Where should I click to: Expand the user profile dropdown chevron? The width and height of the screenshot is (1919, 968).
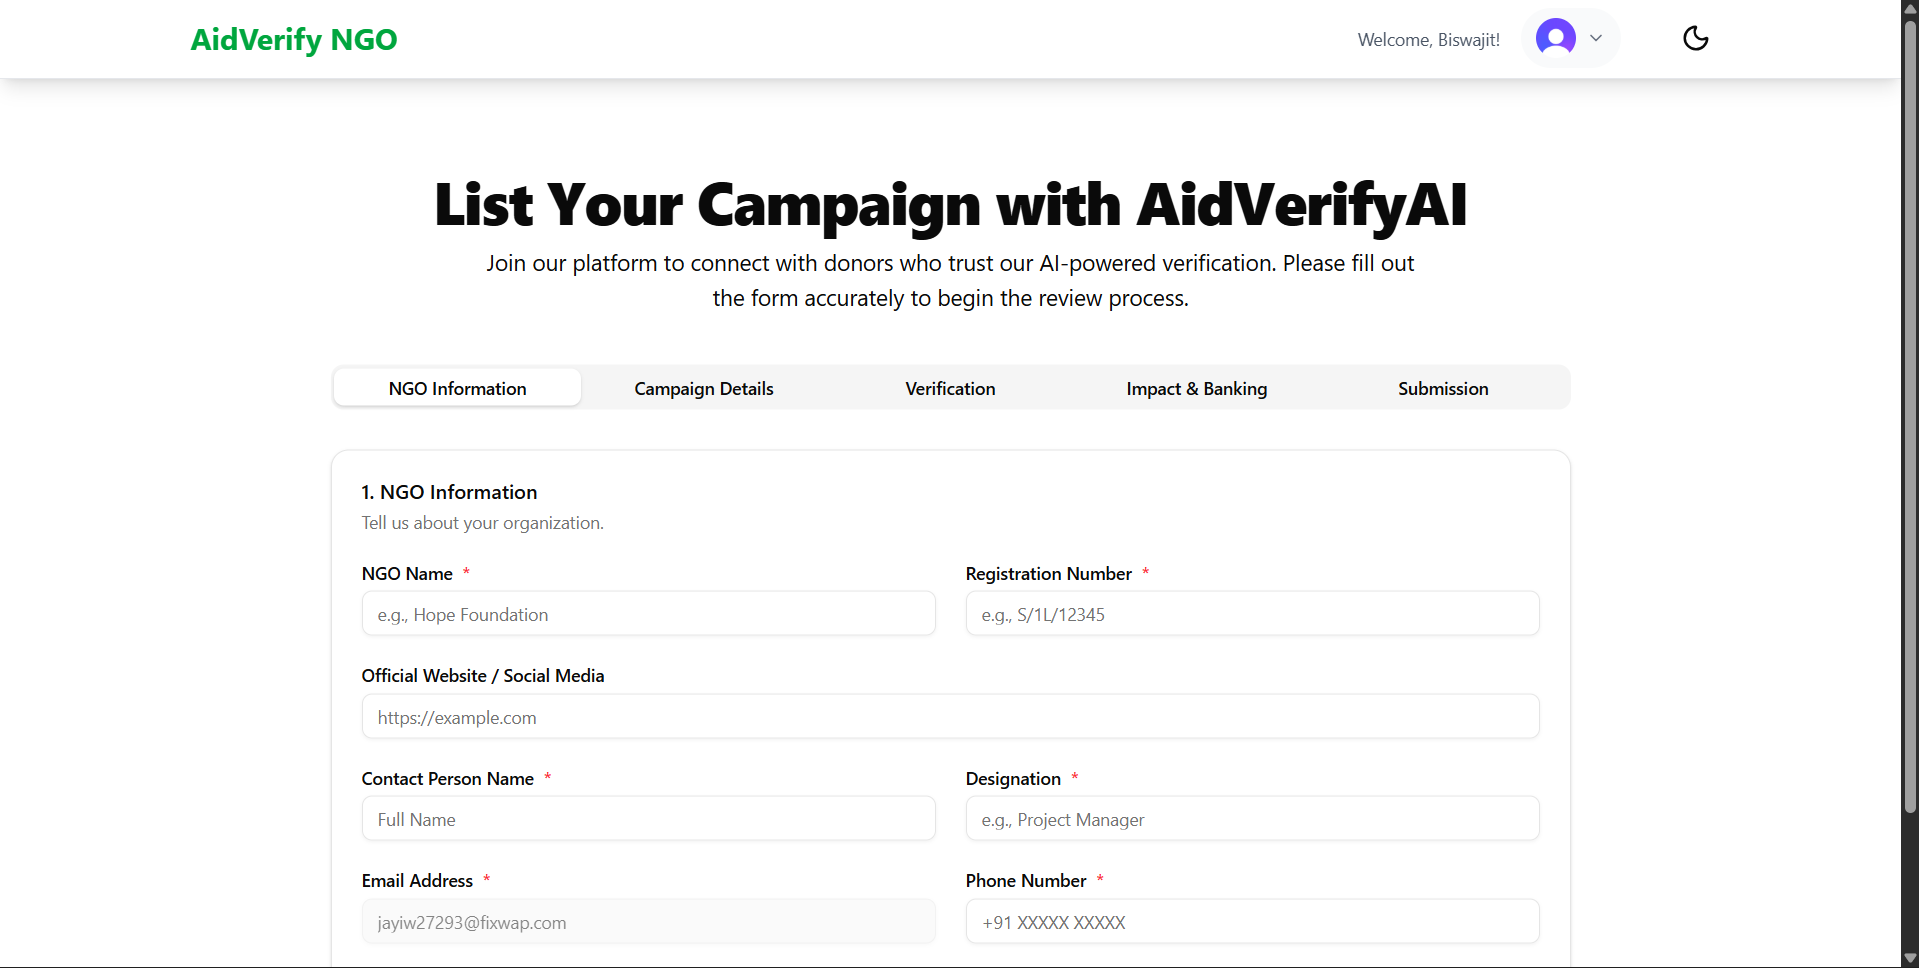tap(1596, 39)
